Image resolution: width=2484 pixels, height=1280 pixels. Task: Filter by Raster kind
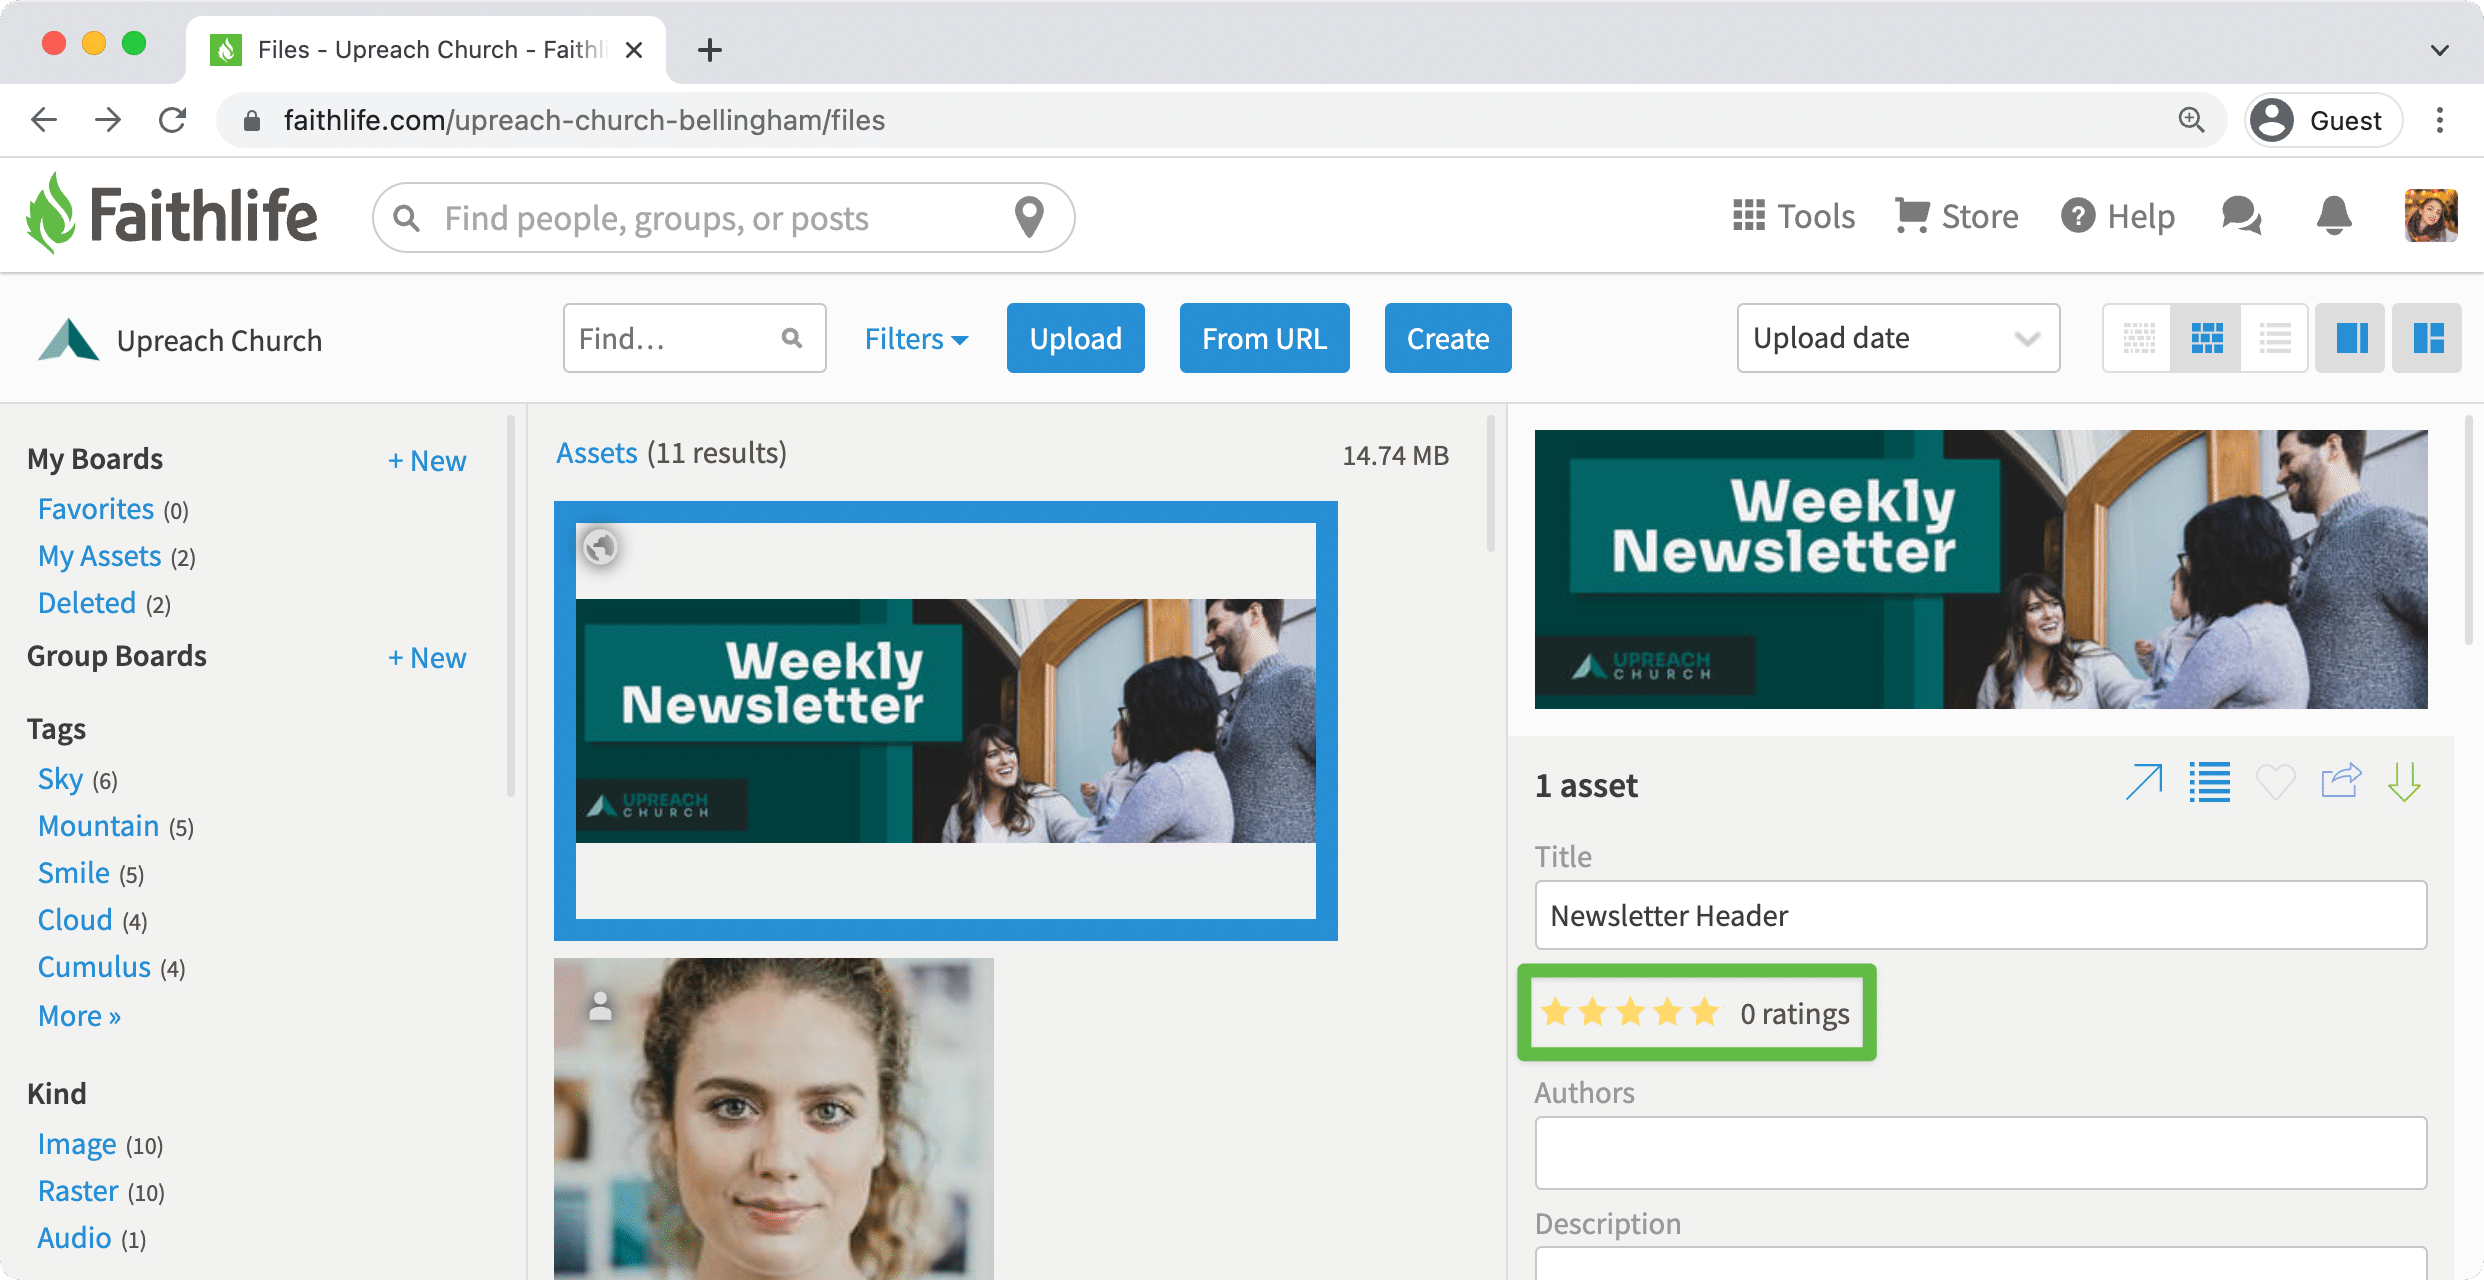(x=78, y=1191)
